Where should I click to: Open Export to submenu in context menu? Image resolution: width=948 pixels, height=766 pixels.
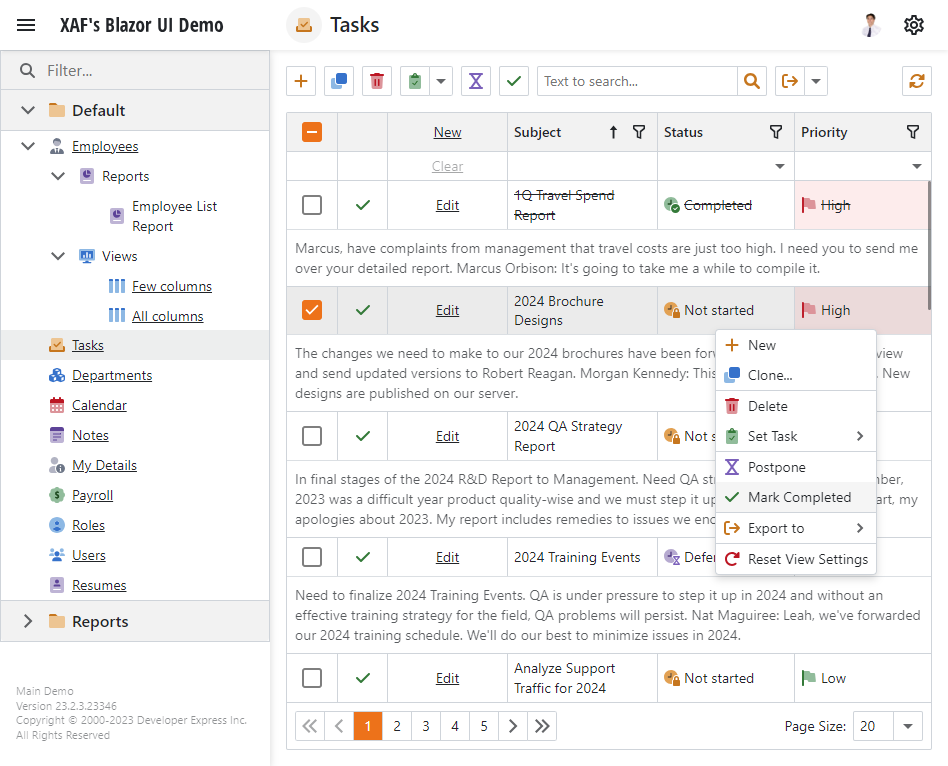point(796,528)
